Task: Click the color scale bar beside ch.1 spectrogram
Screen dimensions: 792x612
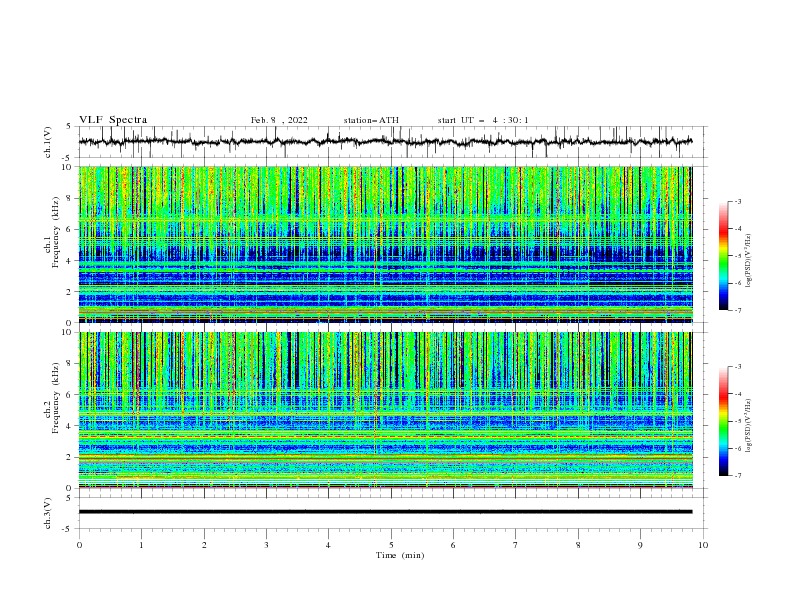Action: pos(724,256)
